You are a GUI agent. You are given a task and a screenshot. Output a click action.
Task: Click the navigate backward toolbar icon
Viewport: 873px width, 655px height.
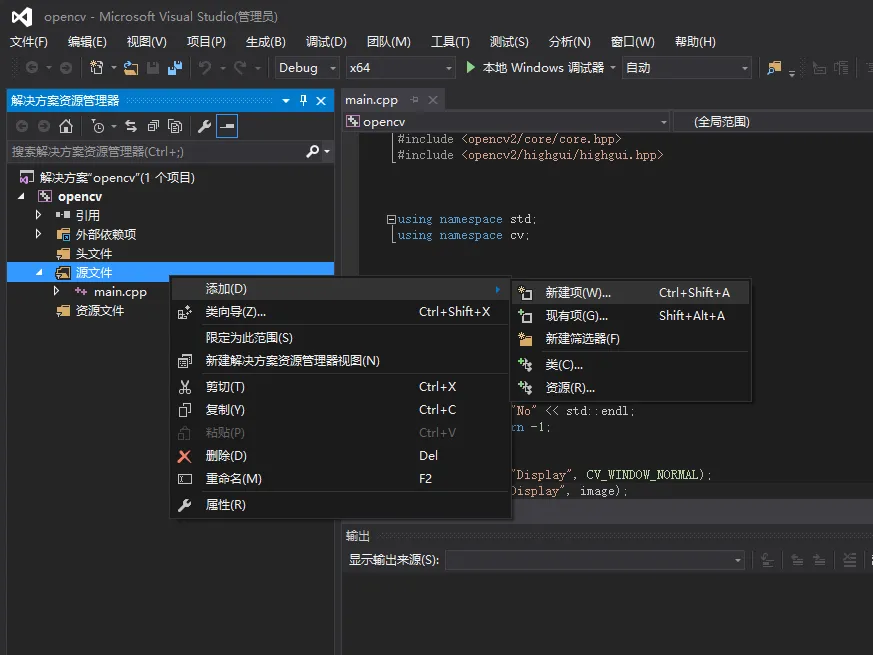(x=32, y=68)
